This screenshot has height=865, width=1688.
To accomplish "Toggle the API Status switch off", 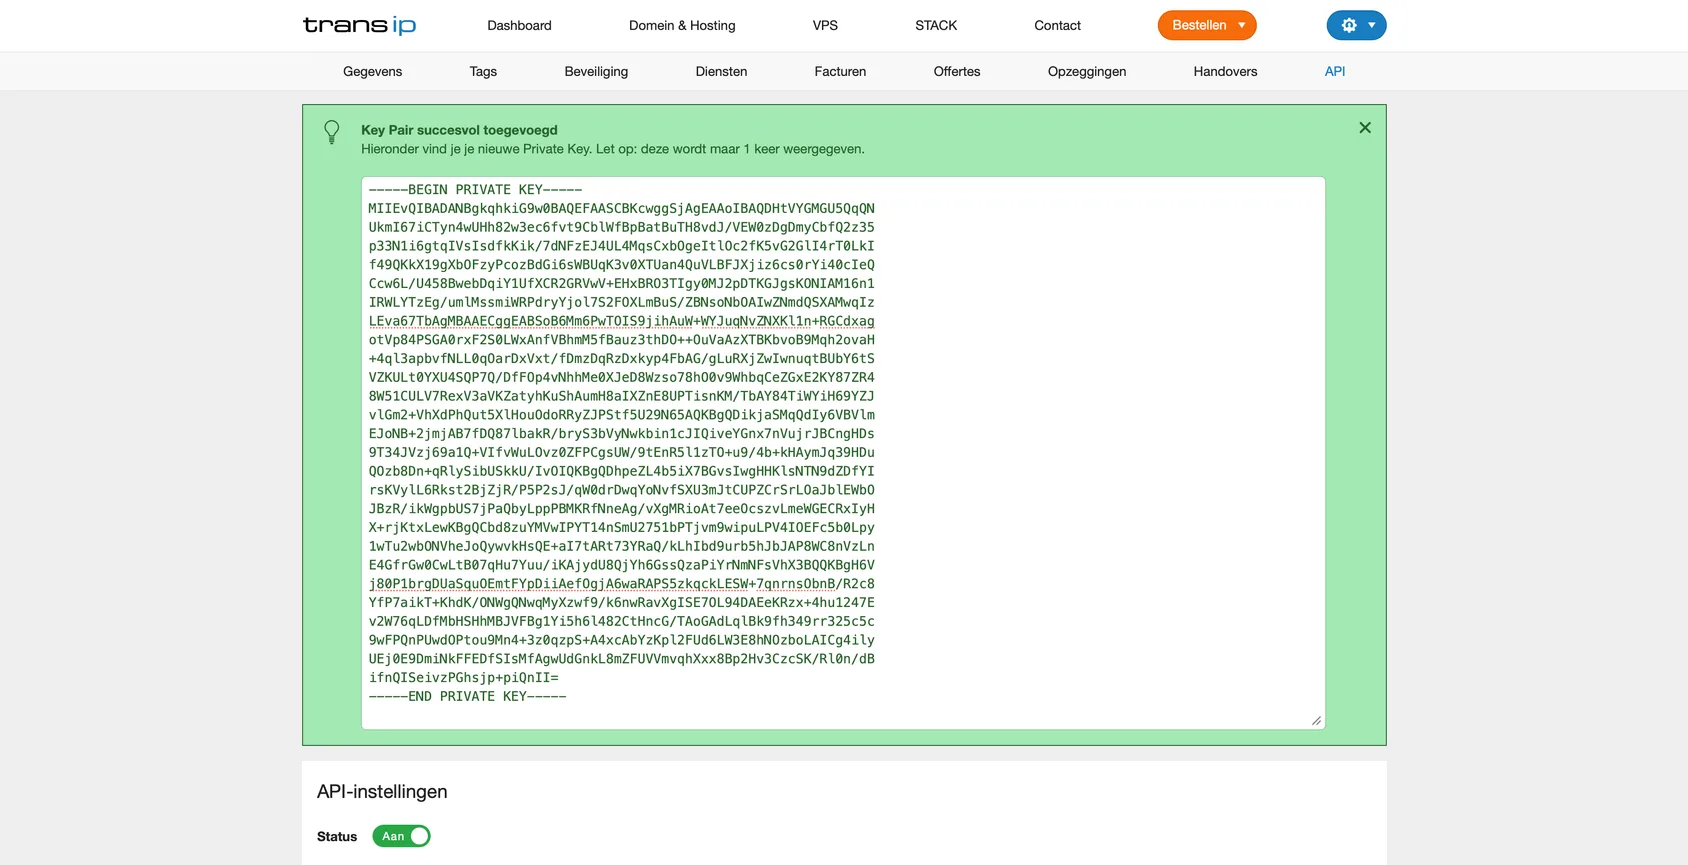I will click(x=401, y=836).
